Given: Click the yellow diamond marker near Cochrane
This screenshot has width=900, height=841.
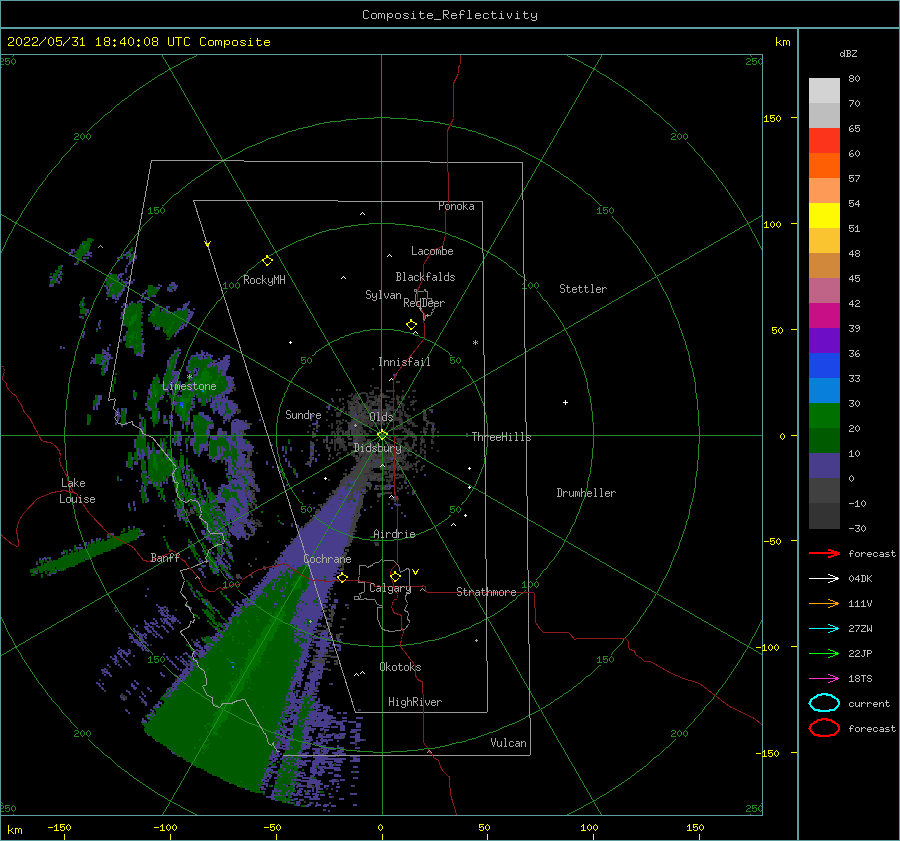Looking at the screenshot, I should pos(342,578).
